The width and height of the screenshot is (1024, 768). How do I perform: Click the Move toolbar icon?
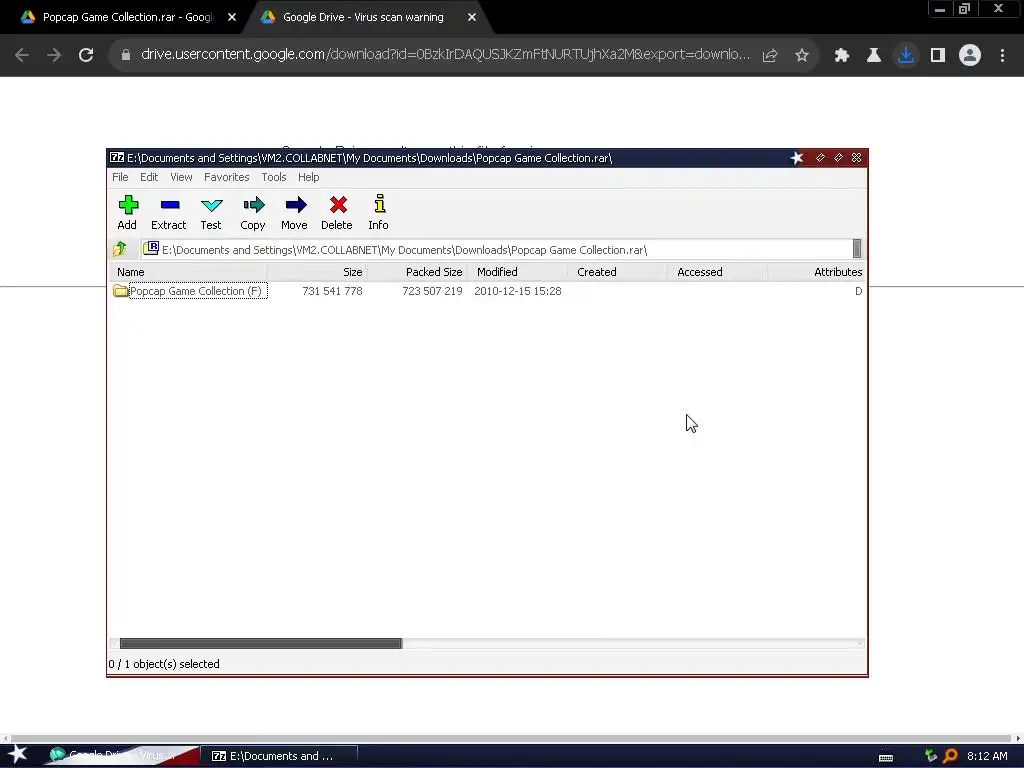295,212
